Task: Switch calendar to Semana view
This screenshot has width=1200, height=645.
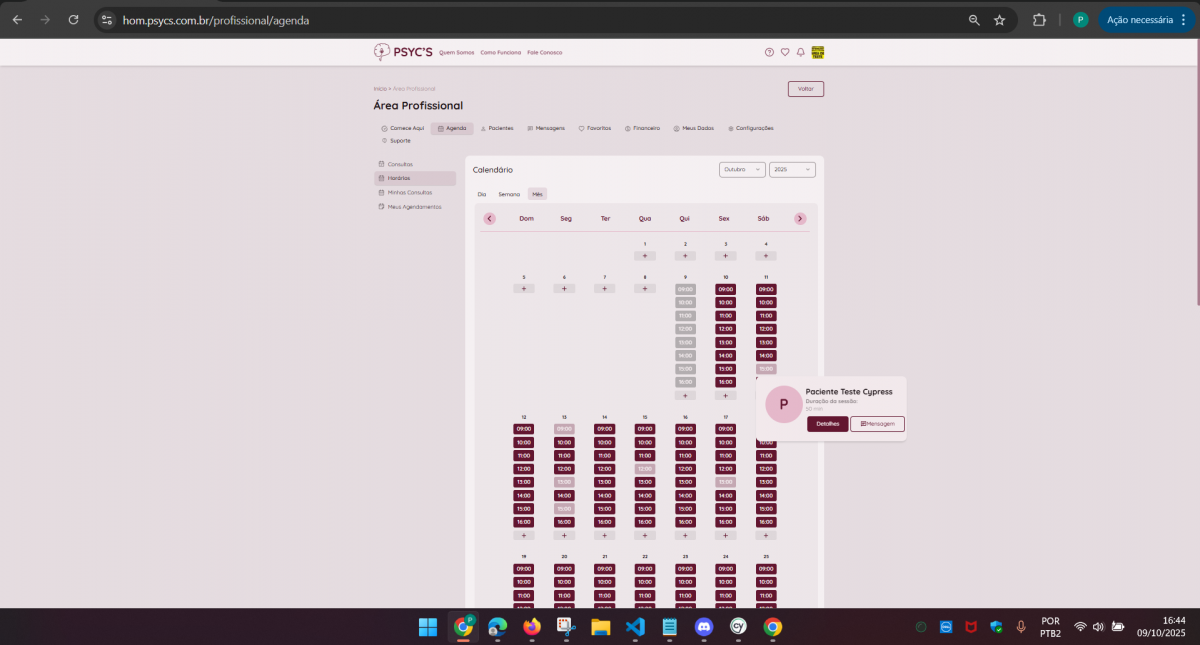Action: pos(509,194)
